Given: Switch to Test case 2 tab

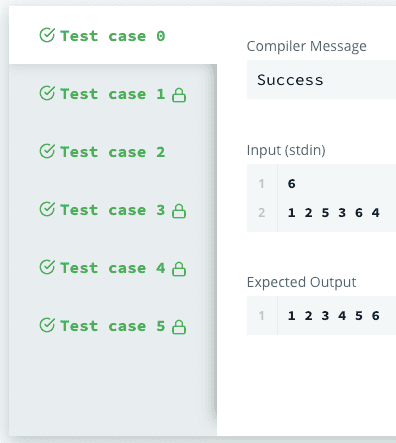Looking at the screenshot, I should pyautogui.click(x=113, y=152).
